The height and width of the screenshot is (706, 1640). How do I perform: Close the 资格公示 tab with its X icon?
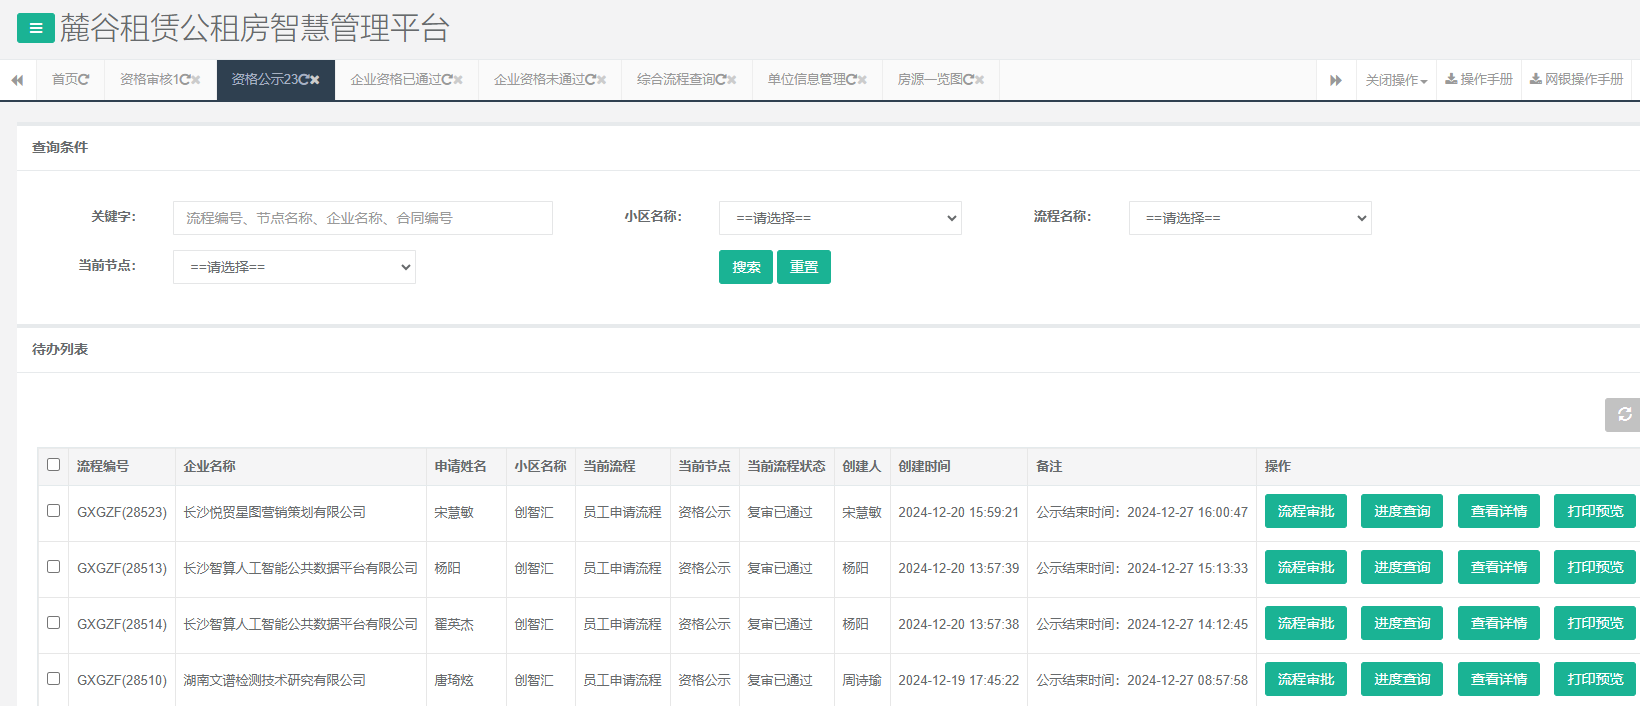click(x=315, y=80)
